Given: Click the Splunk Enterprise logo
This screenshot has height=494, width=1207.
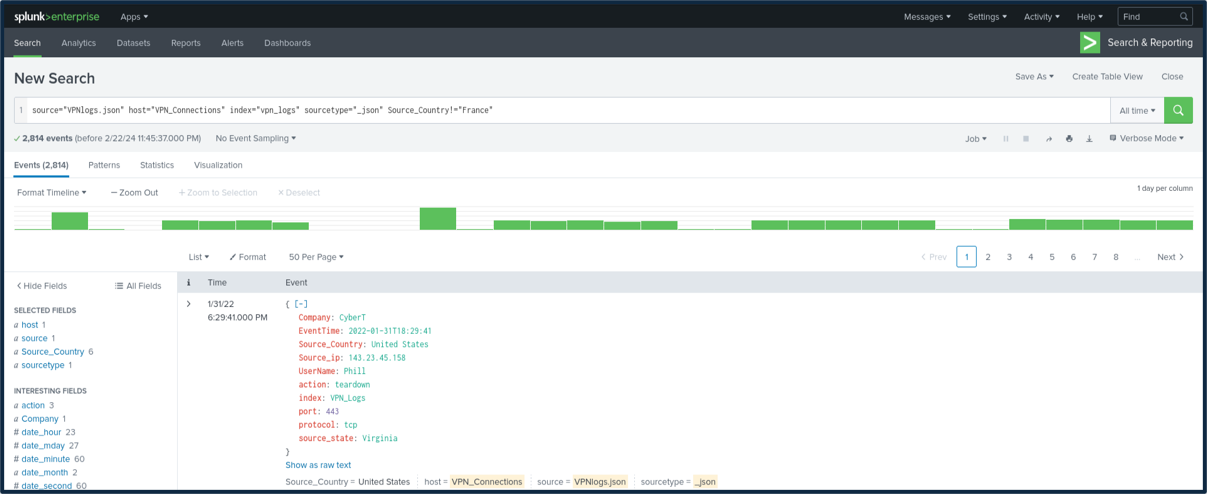Looking at the screenshot, I should [56, 17].
